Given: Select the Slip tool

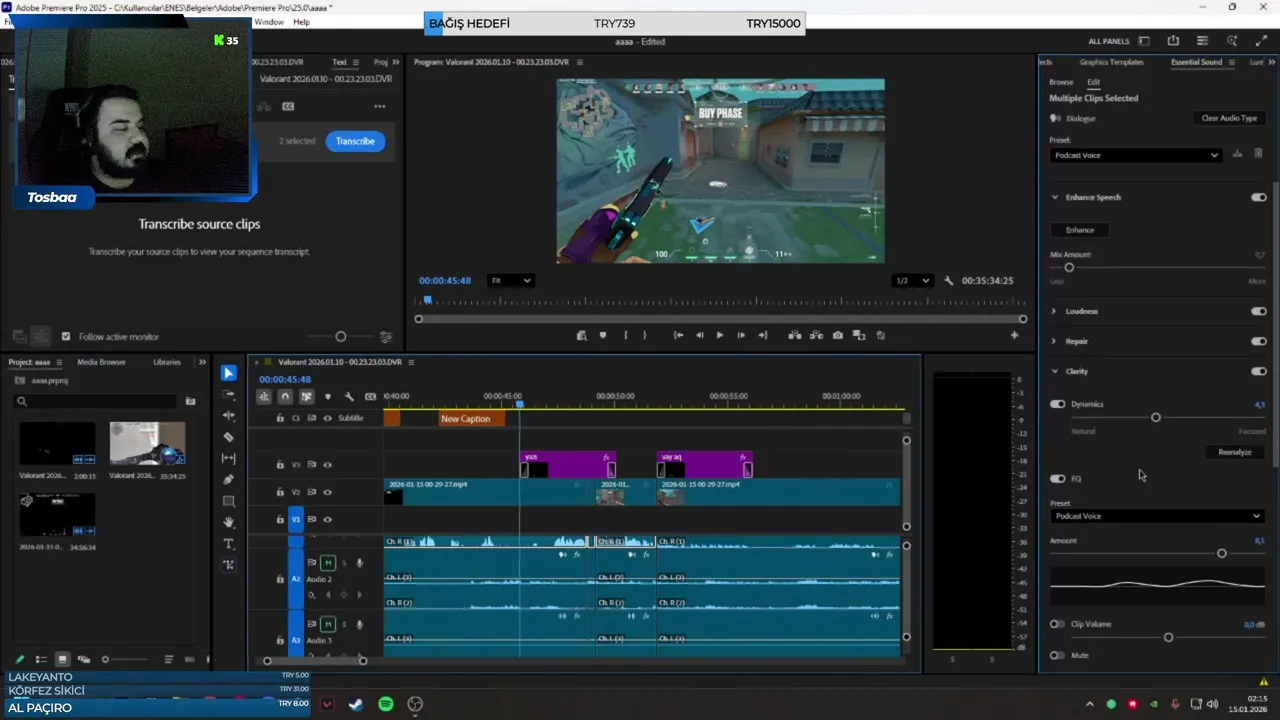Looking at the screenshot, I should point(229,458).
